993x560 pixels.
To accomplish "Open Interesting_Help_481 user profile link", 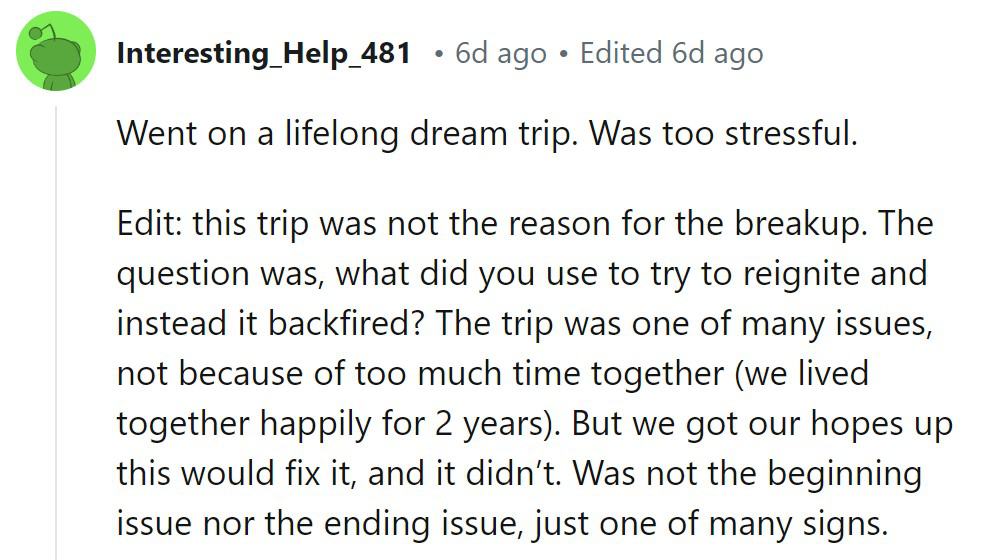I will pyautogui.click(x=263, y=53).
